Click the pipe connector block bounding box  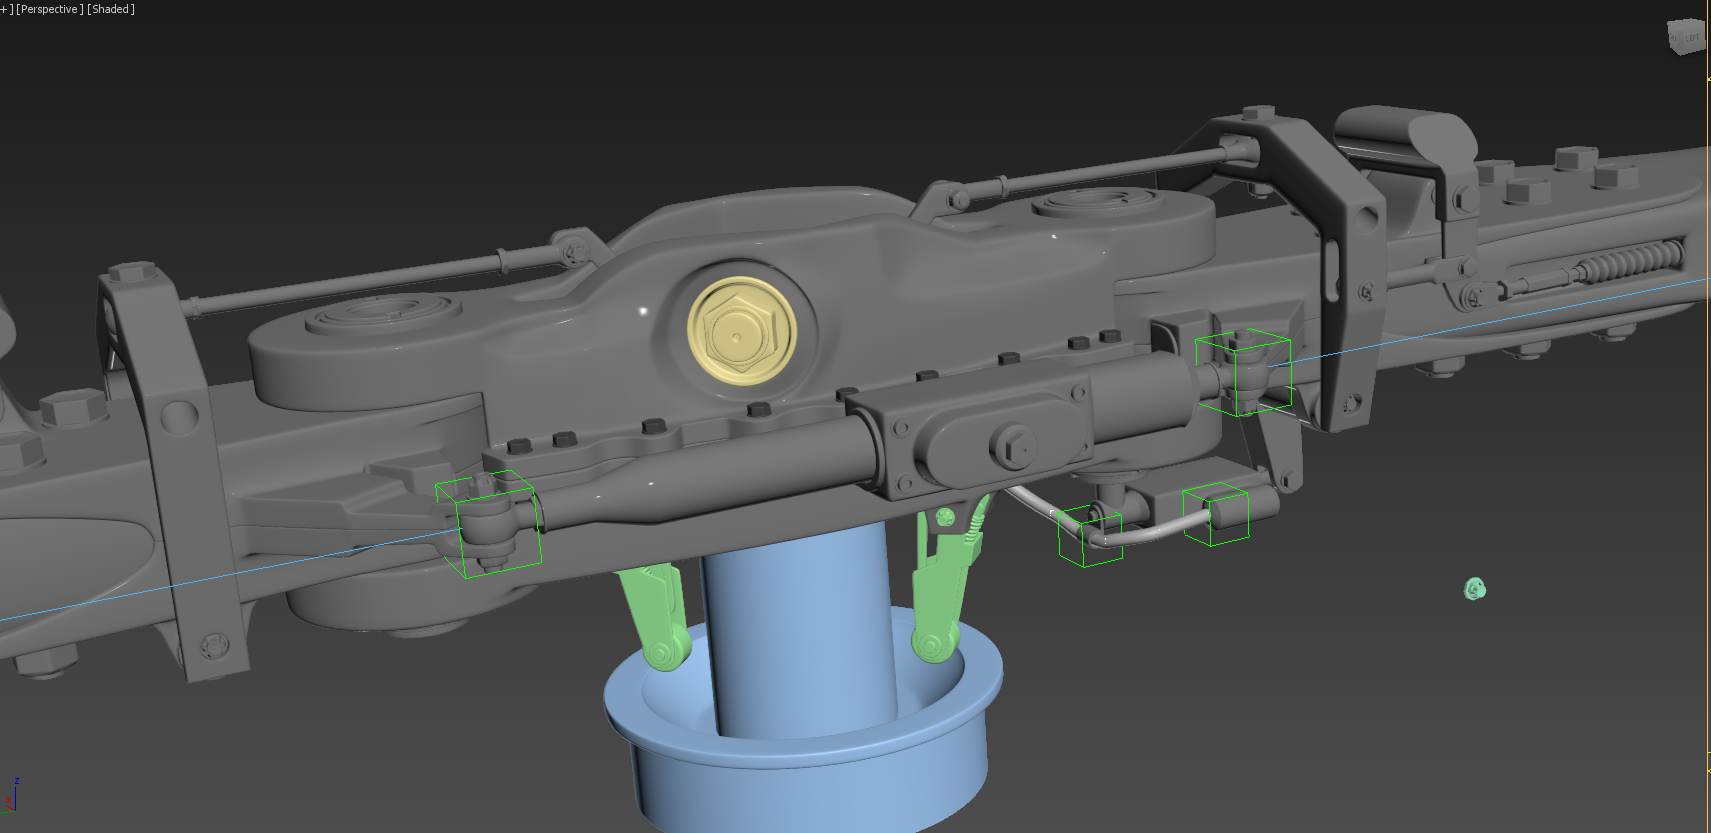(x=1218, y=514)
